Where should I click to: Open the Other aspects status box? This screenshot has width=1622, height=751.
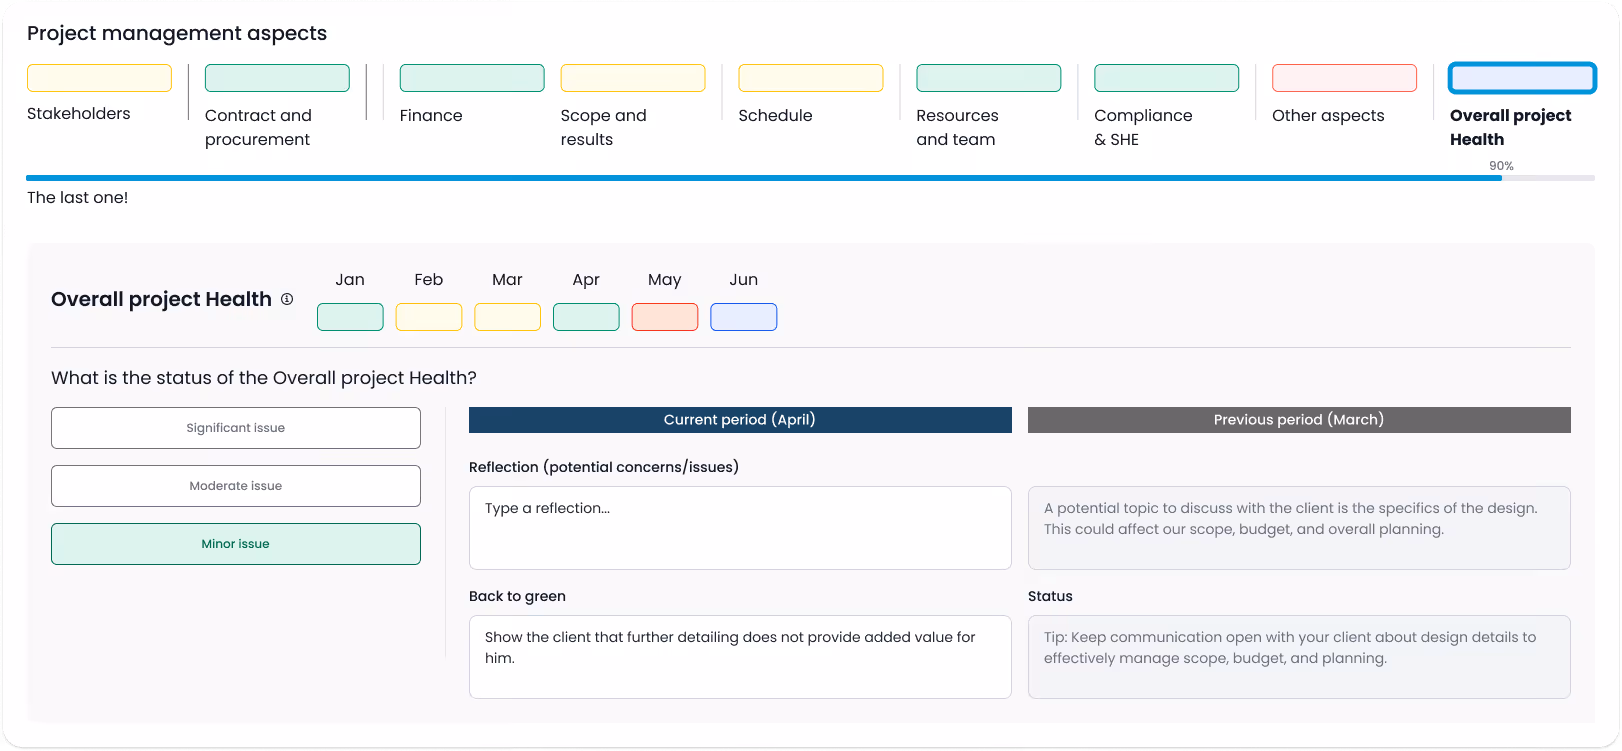(1345, 78)
